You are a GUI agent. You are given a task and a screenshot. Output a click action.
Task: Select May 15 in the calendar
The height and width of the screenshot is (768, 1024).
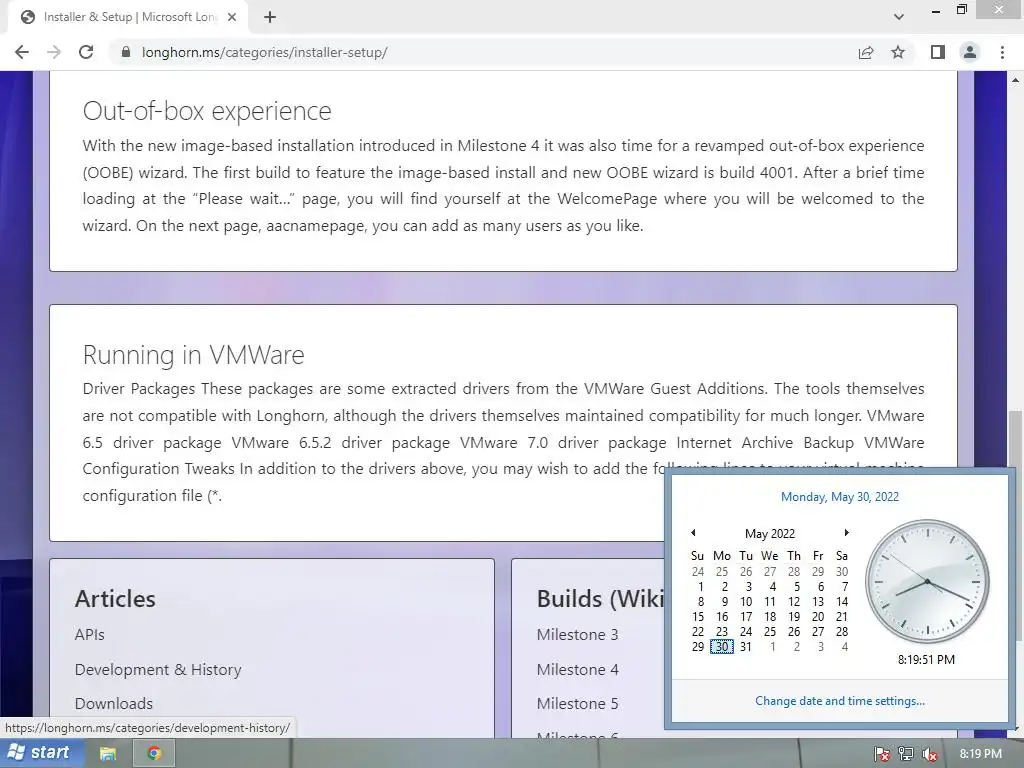point(698,616)
